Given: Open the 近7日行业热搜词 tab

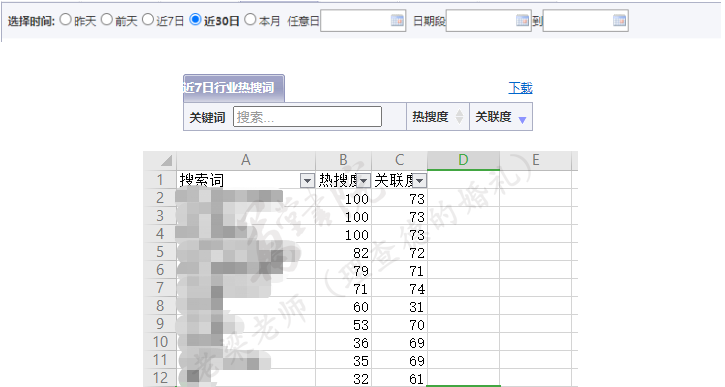Looking at the screenshot, I should pyautogui.click(x=234, y=88).
